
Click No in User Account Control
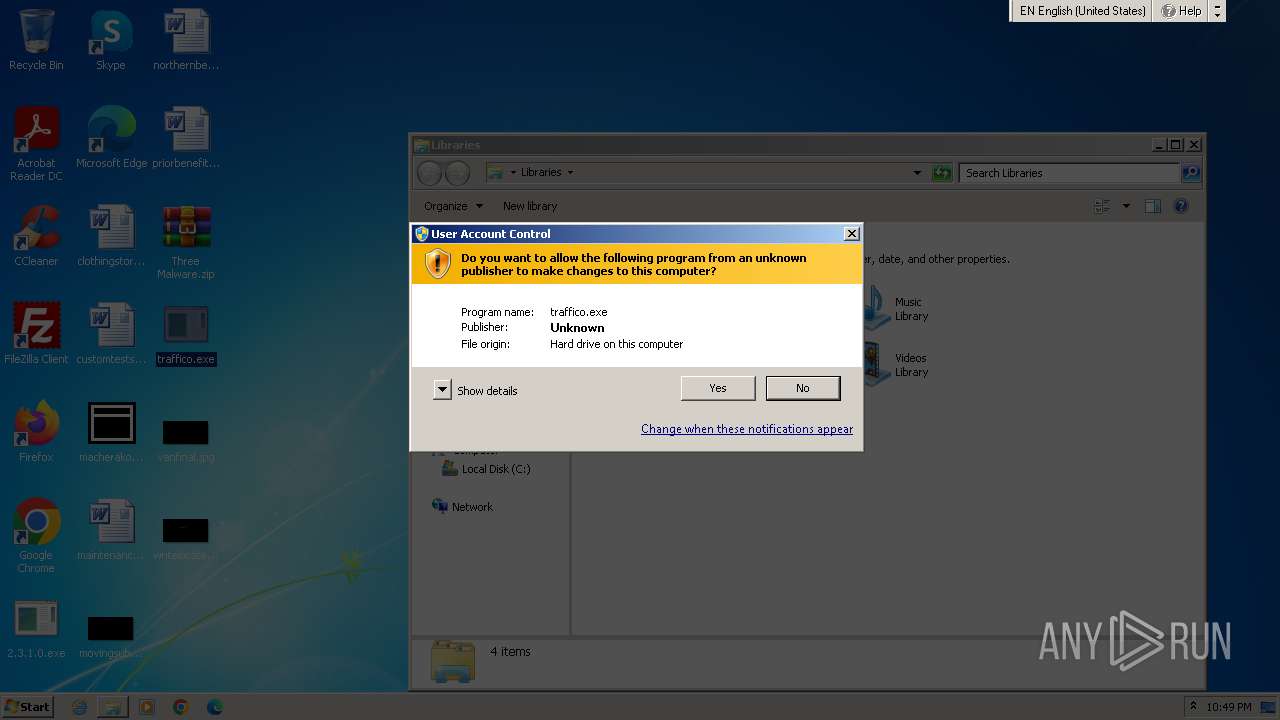[803, 388]
